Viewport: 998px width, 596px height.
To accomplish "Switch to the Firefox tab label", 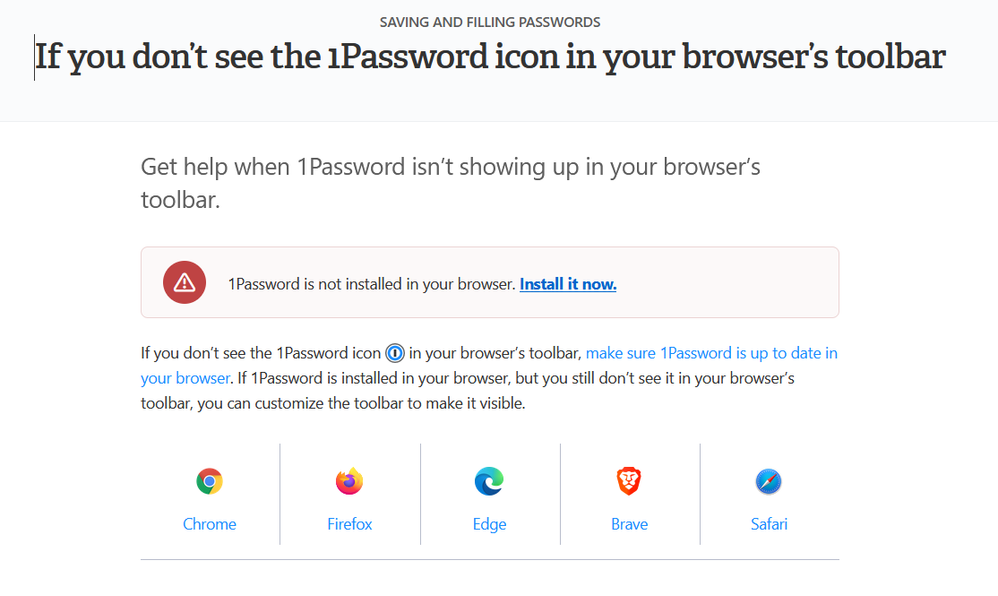I will 349,524.
